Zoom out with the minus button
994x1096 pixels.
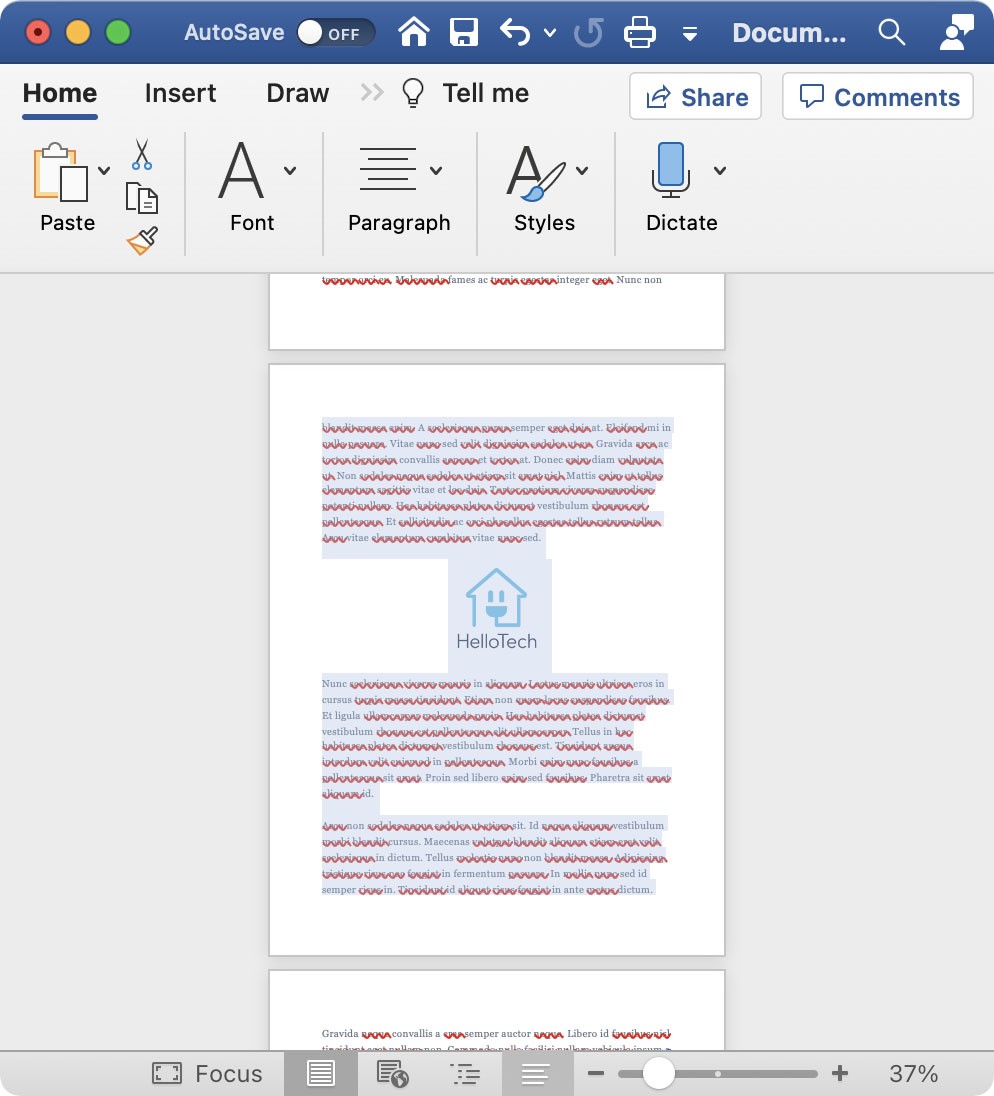[596, 1073]
